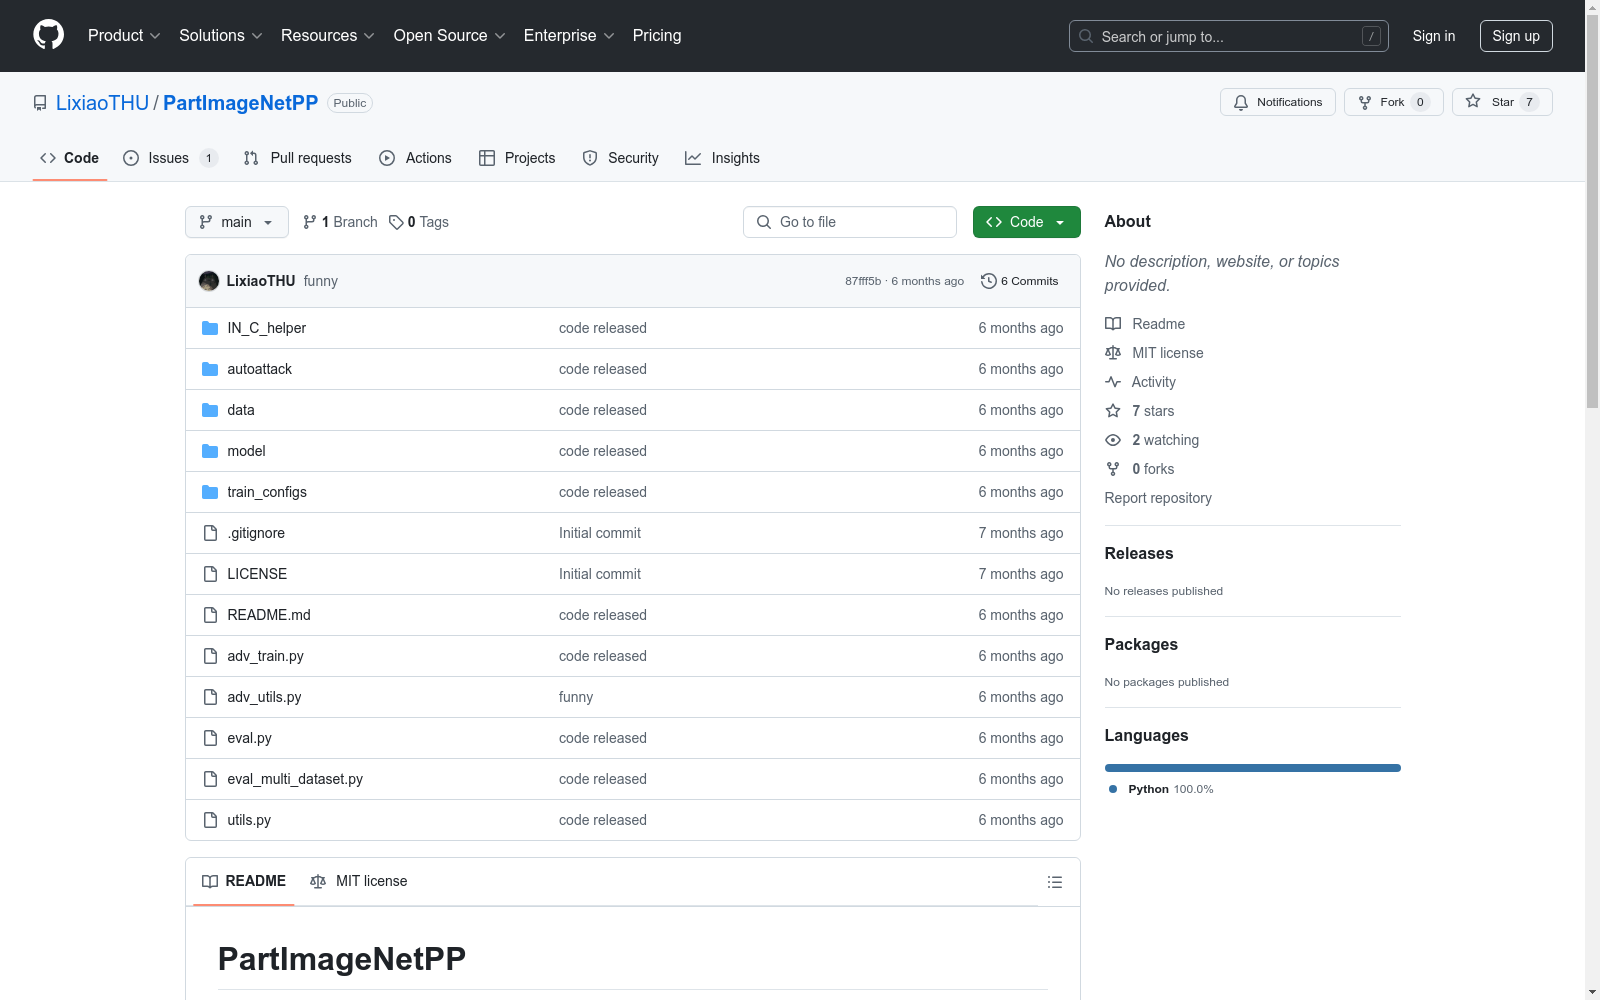Open the adv_utils.py file

[264, 697]
